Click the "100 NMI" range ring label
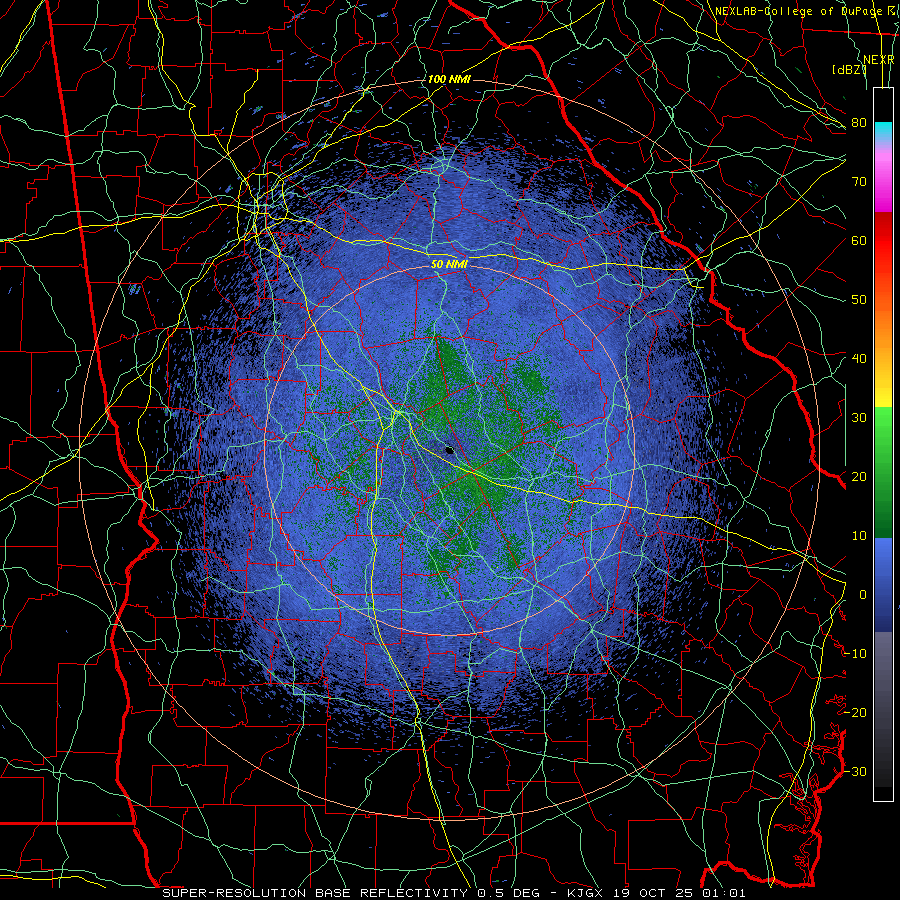 click(x=449, y=79)
